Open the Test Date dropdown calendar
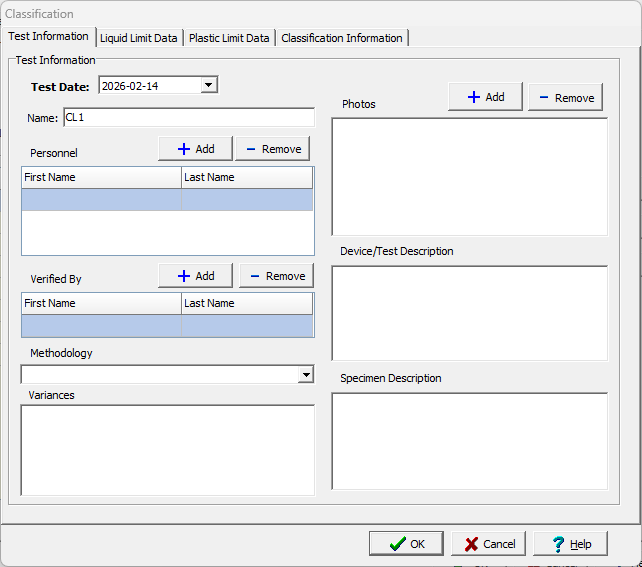The height and width of the screenshot is (567, 642). click(x=208, y=86)
